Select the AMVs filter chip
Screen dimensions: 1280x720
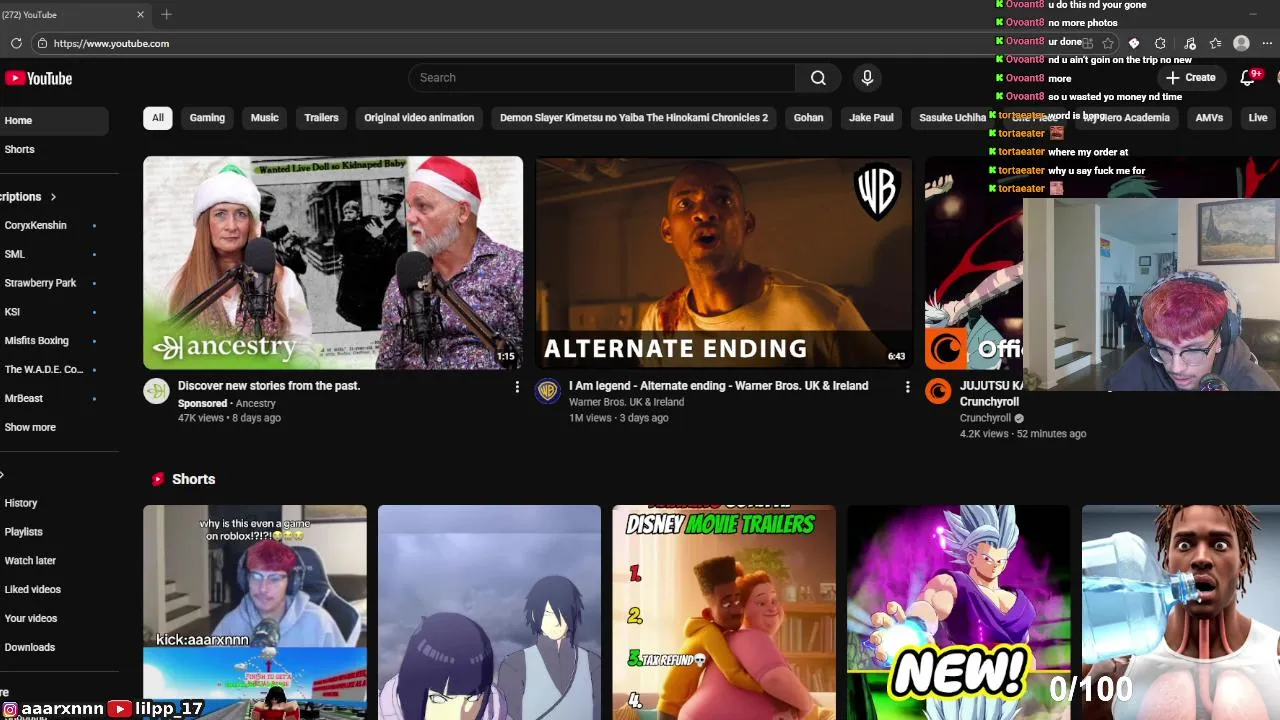(x=1209, y=118)
